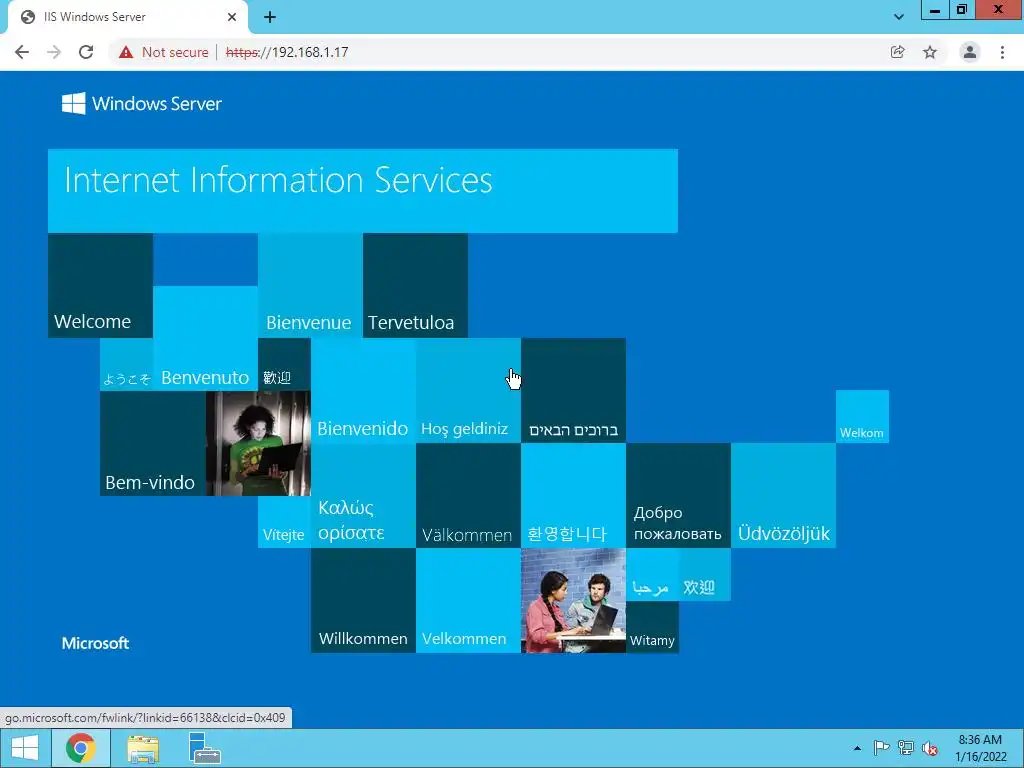The image size is (1024, 768).
Task: Open the Windows Start button
Action: [25, 748]
